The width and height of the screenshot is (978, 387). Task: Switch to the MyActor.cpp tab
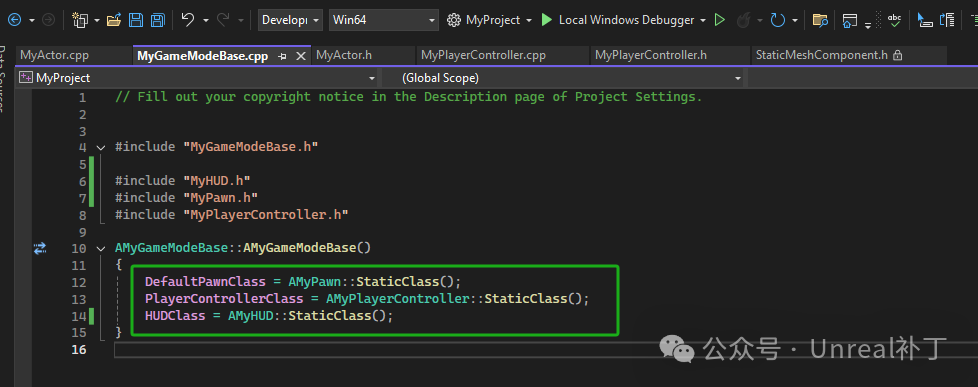[54, 55]
